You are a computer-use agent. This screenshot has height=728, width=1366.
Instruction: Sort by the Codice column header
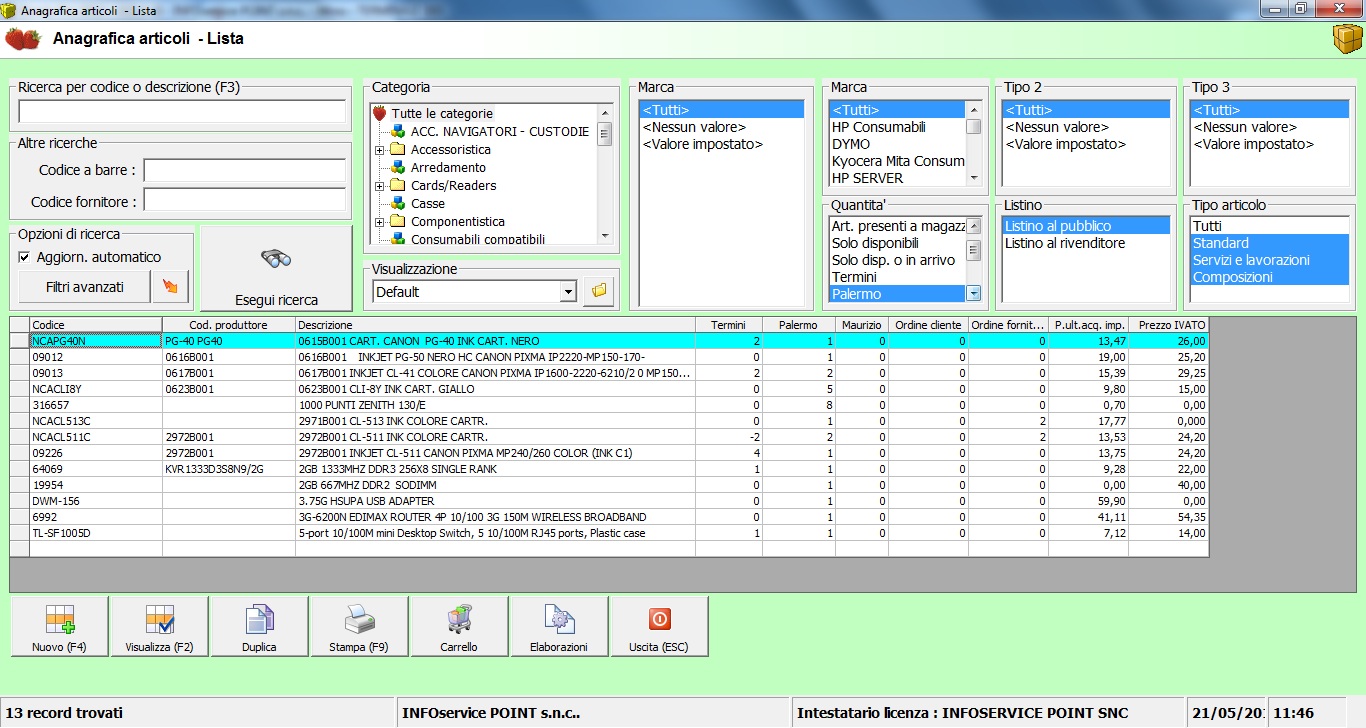tap(96, 325)
